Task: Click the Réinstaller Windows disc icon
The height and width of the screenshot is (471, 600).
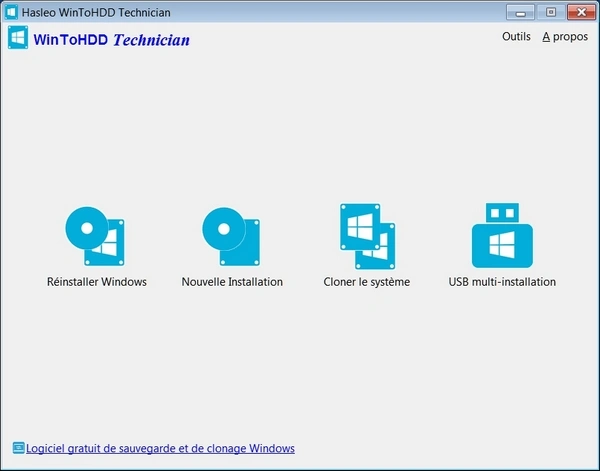Action: (95, 236)
